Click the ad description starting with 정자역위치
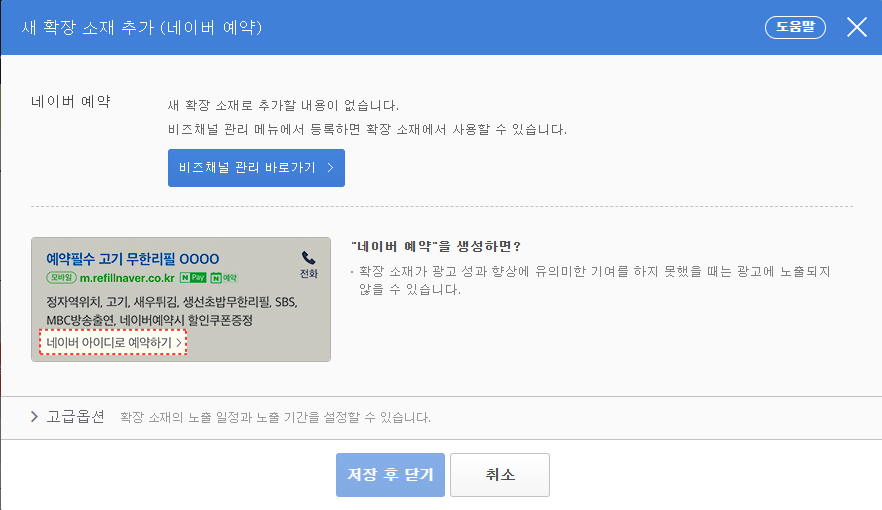 (x=172, y=311)
